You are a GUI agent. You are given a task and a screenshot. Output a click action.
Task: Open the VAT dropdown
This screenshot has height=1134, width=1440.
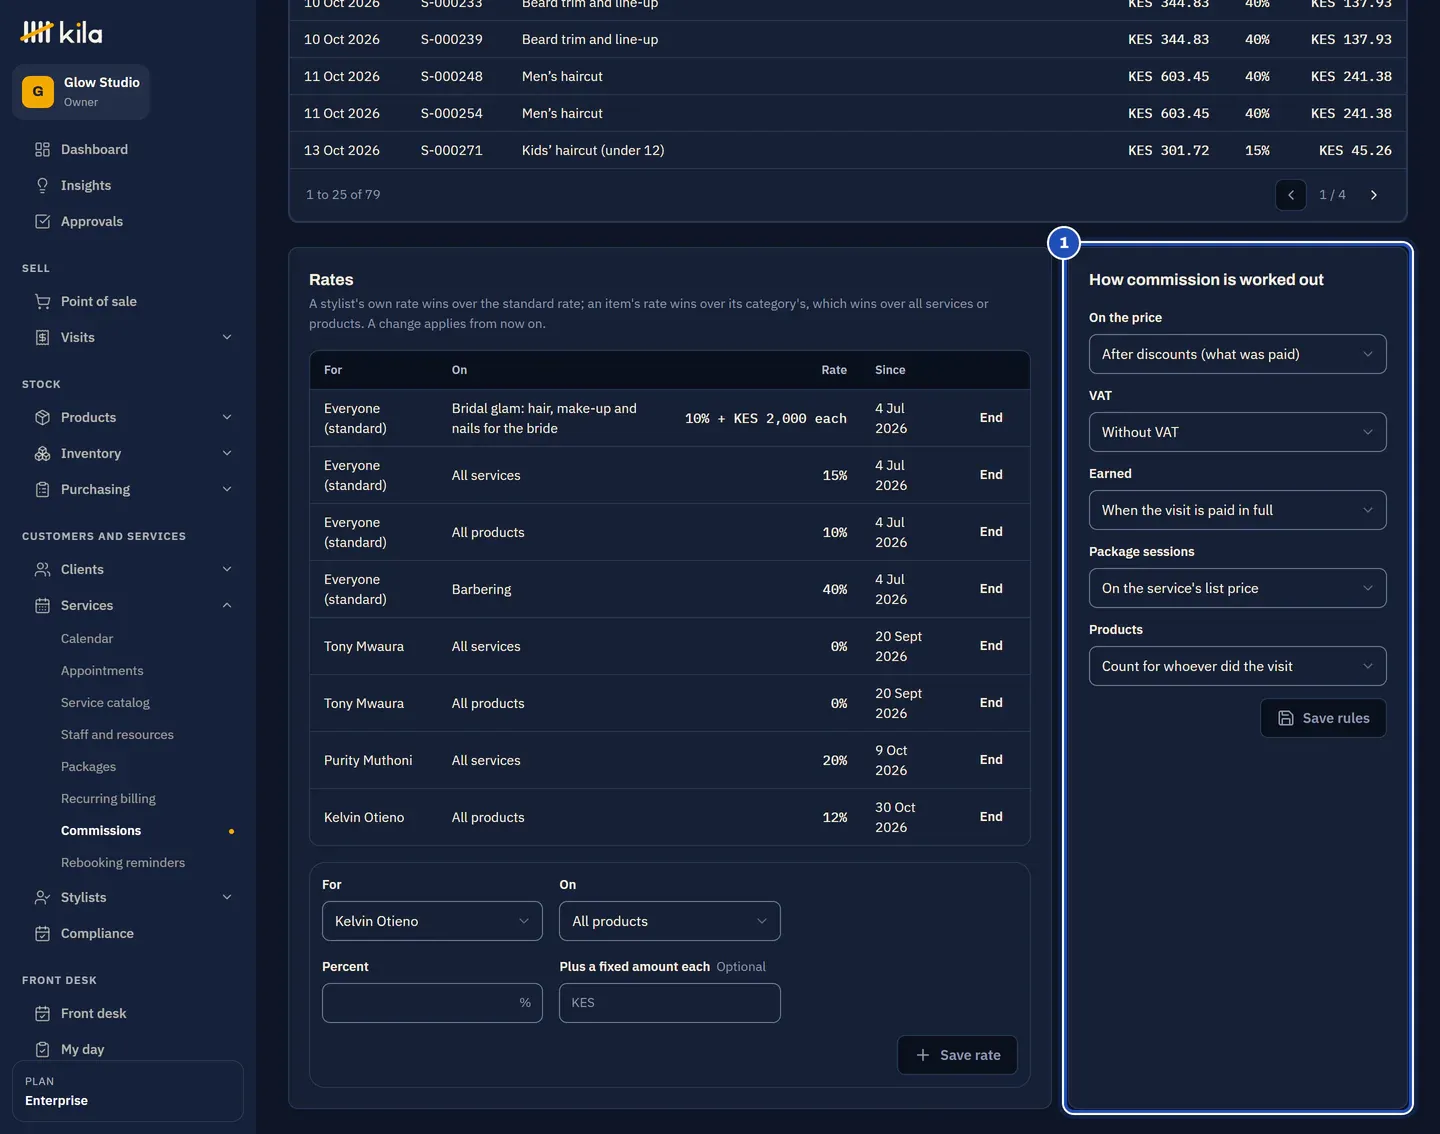click(1237, 432)
